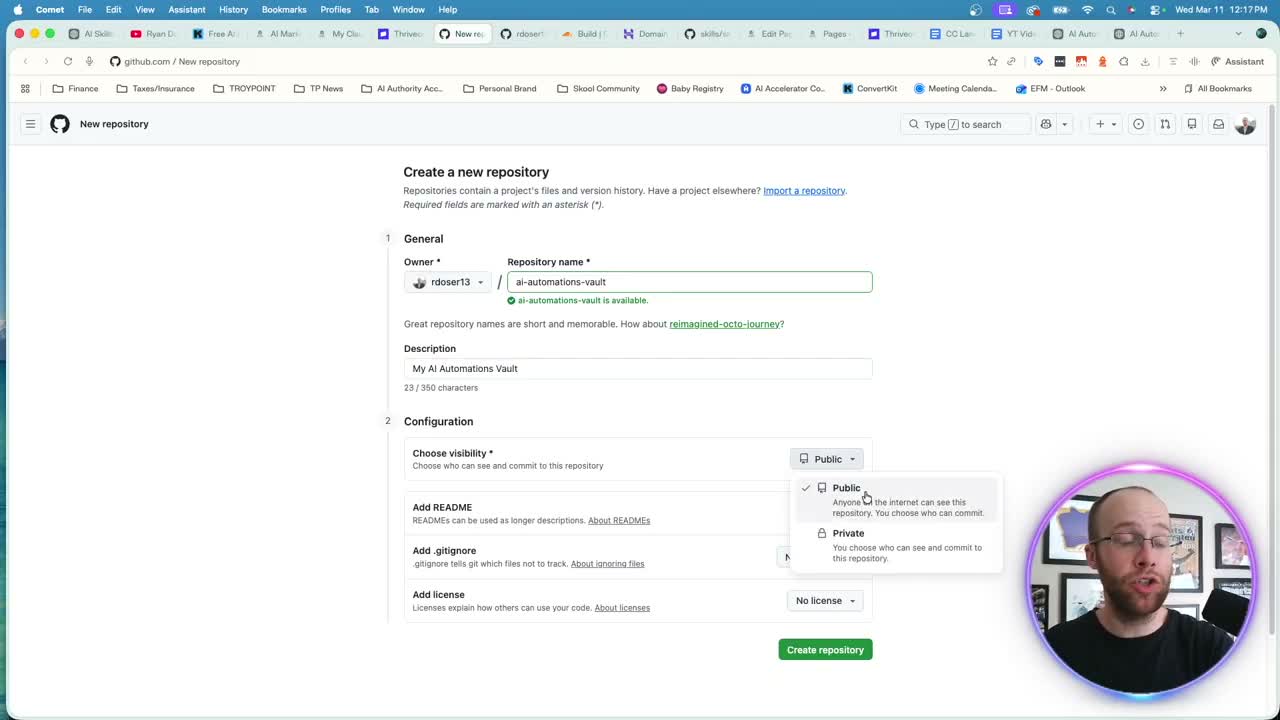
Task: Open the apps grid icon in bookmarks bar
Action: coord(25,88)
